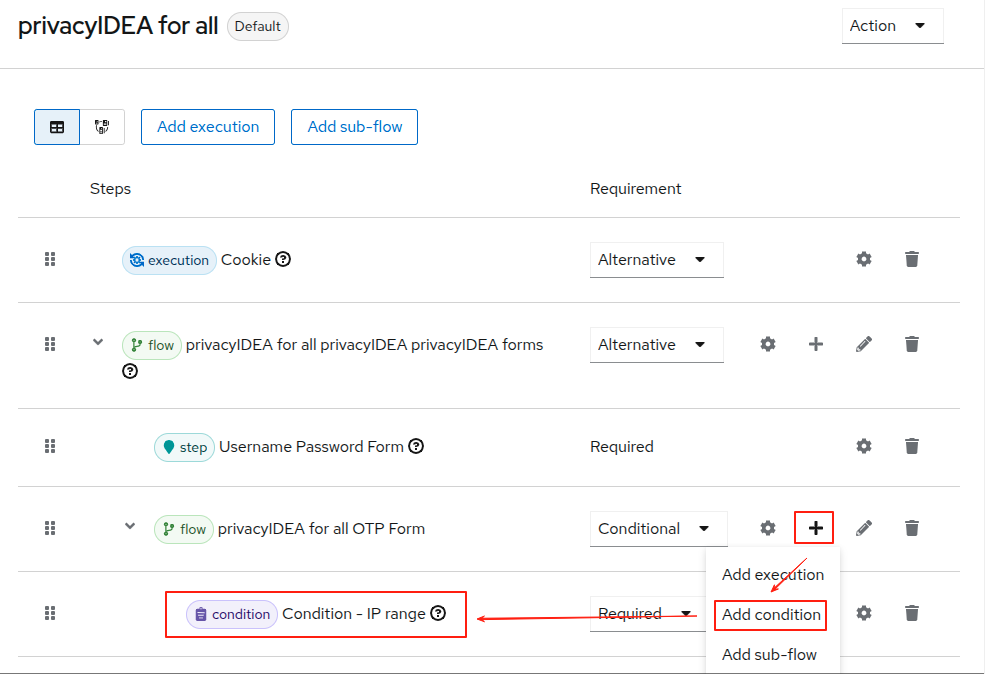
Task: Click plus icon for privacyIDEA forms flow
Action: [816, 344]
